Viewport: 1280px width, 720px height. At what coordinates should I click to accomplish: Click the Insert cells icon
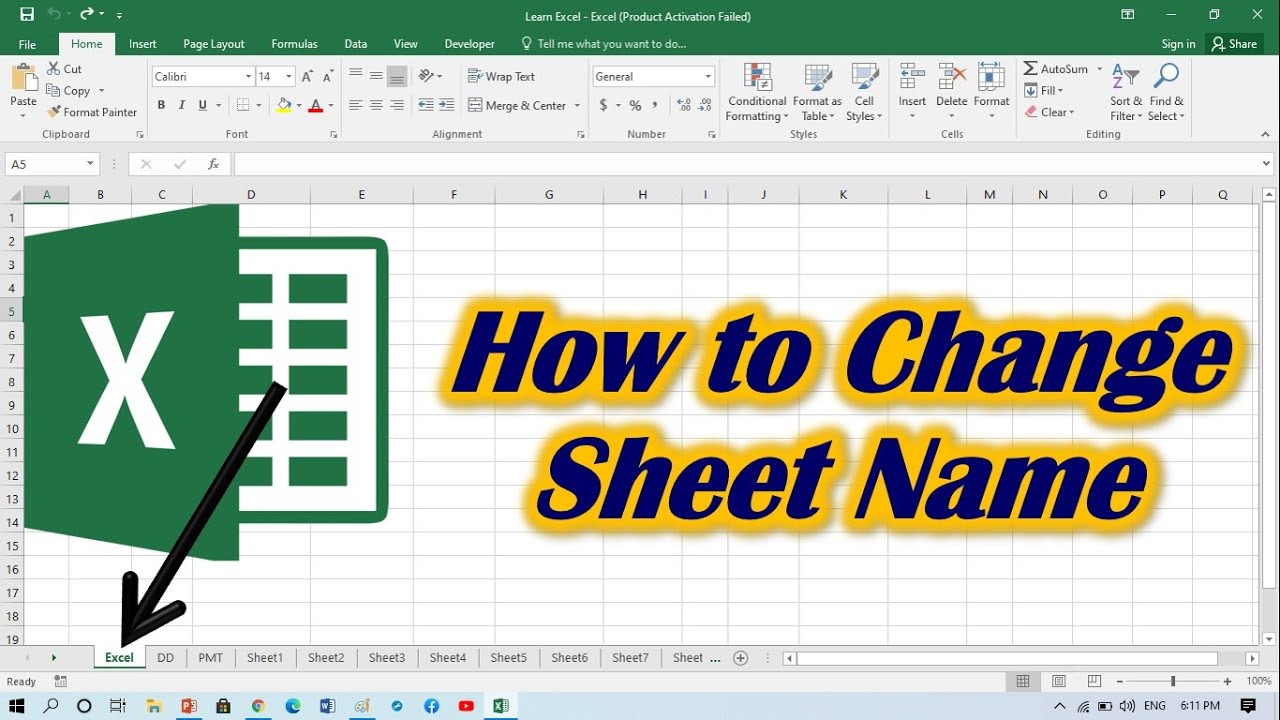912,78
